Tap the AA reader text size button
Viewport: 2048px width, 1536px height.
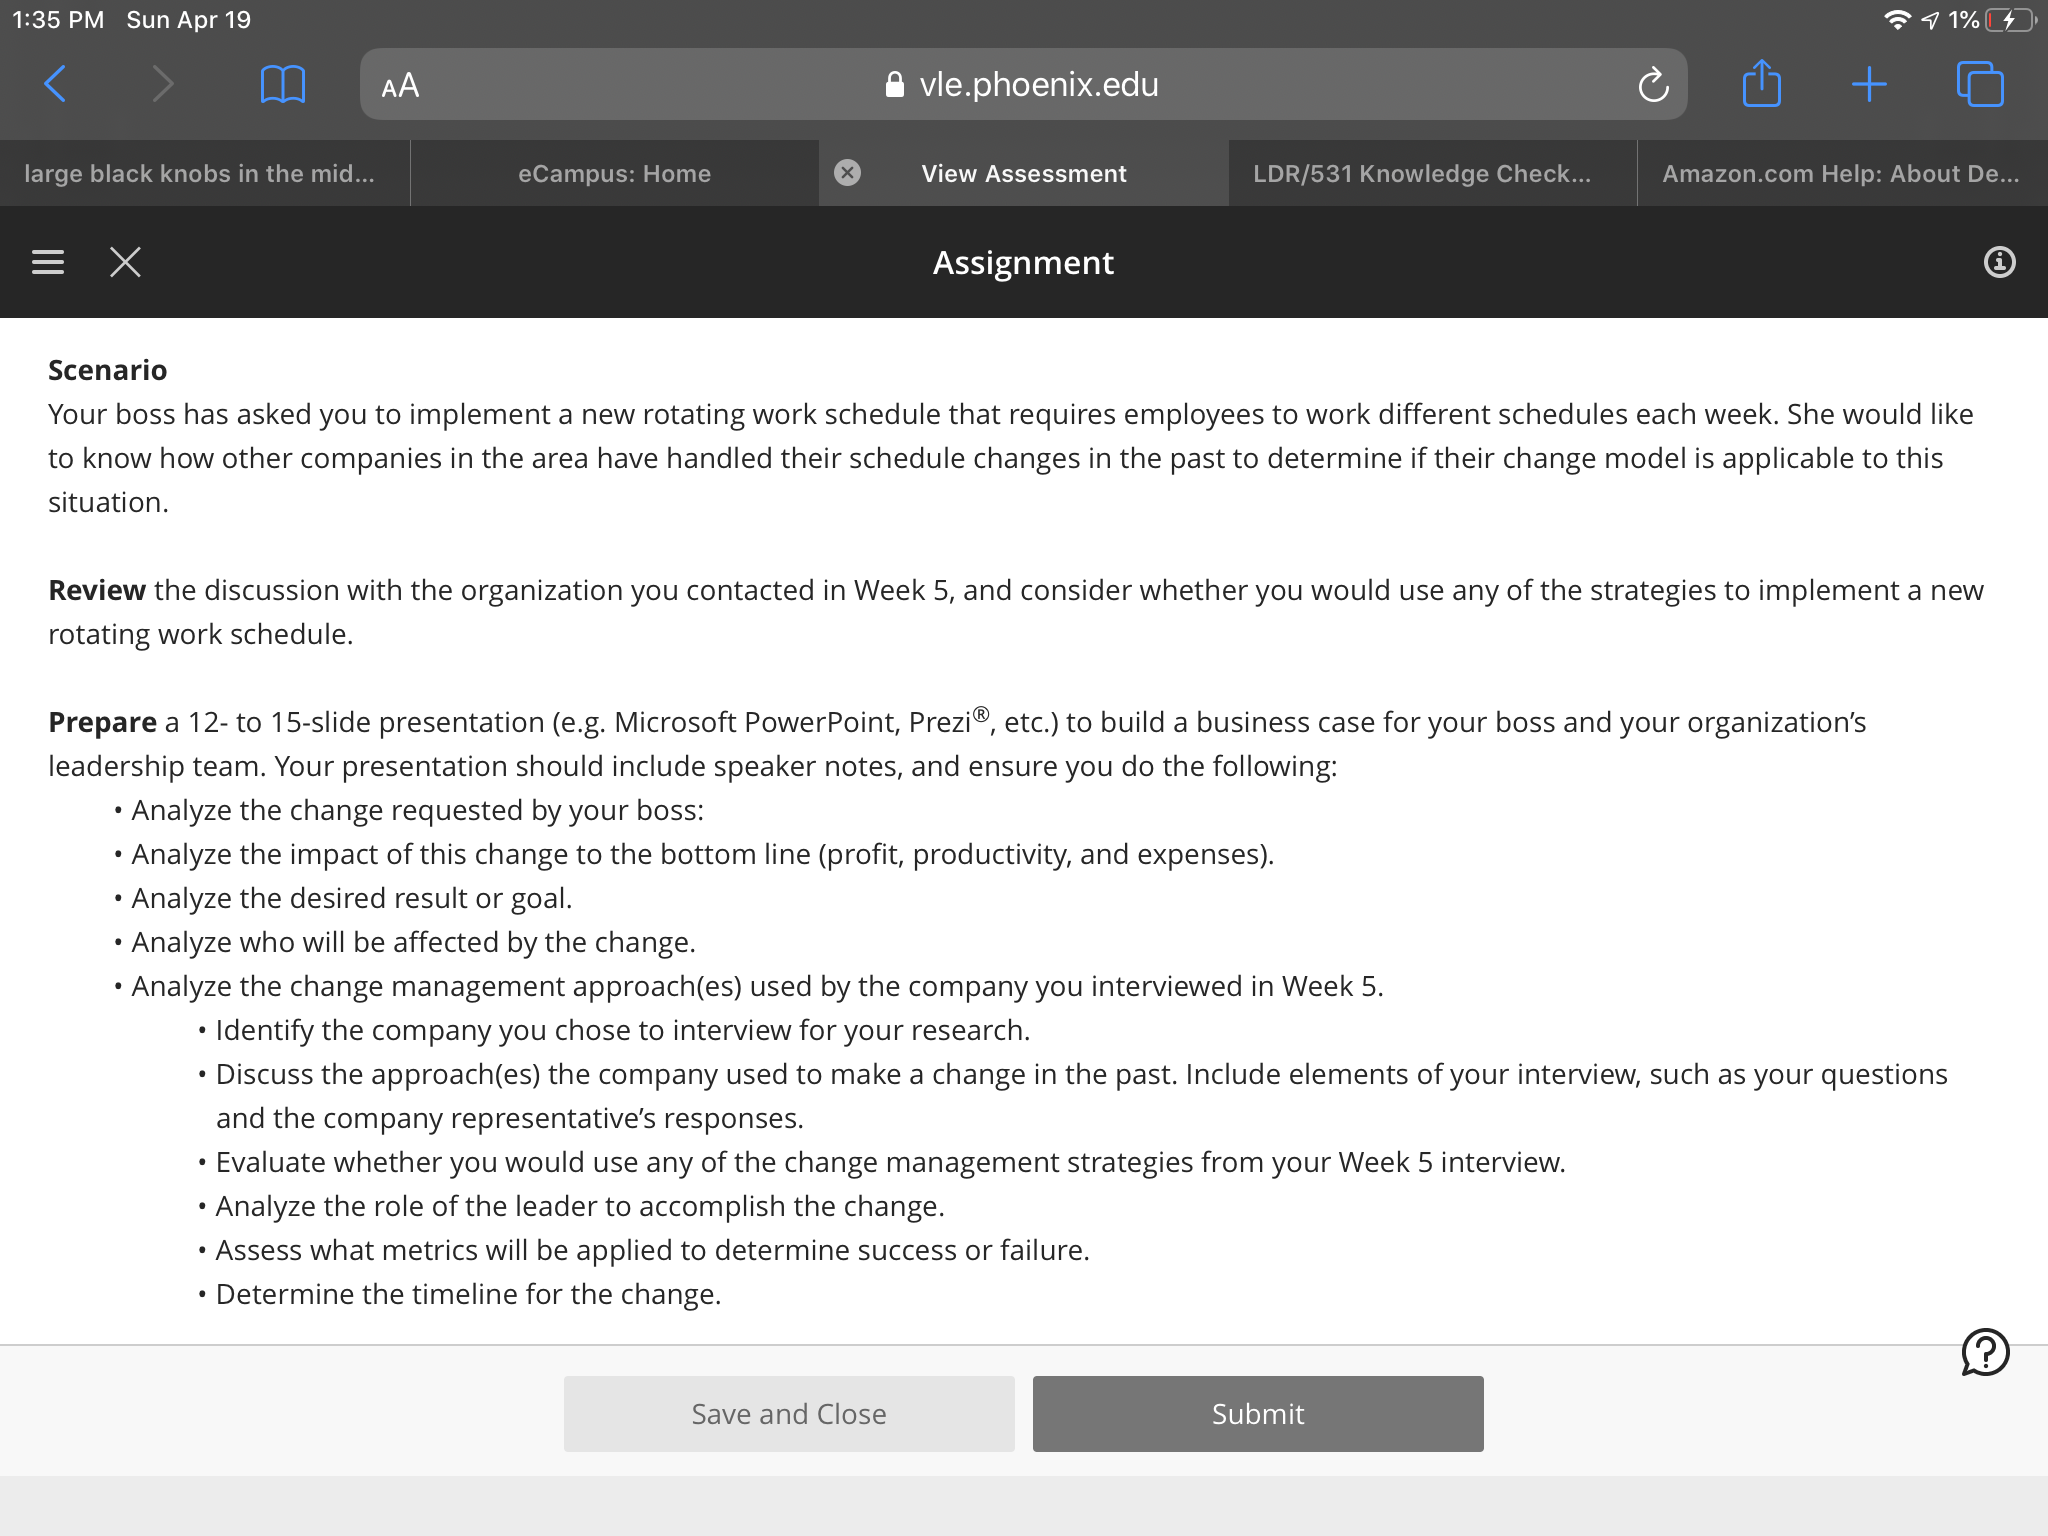click(400, 85)
